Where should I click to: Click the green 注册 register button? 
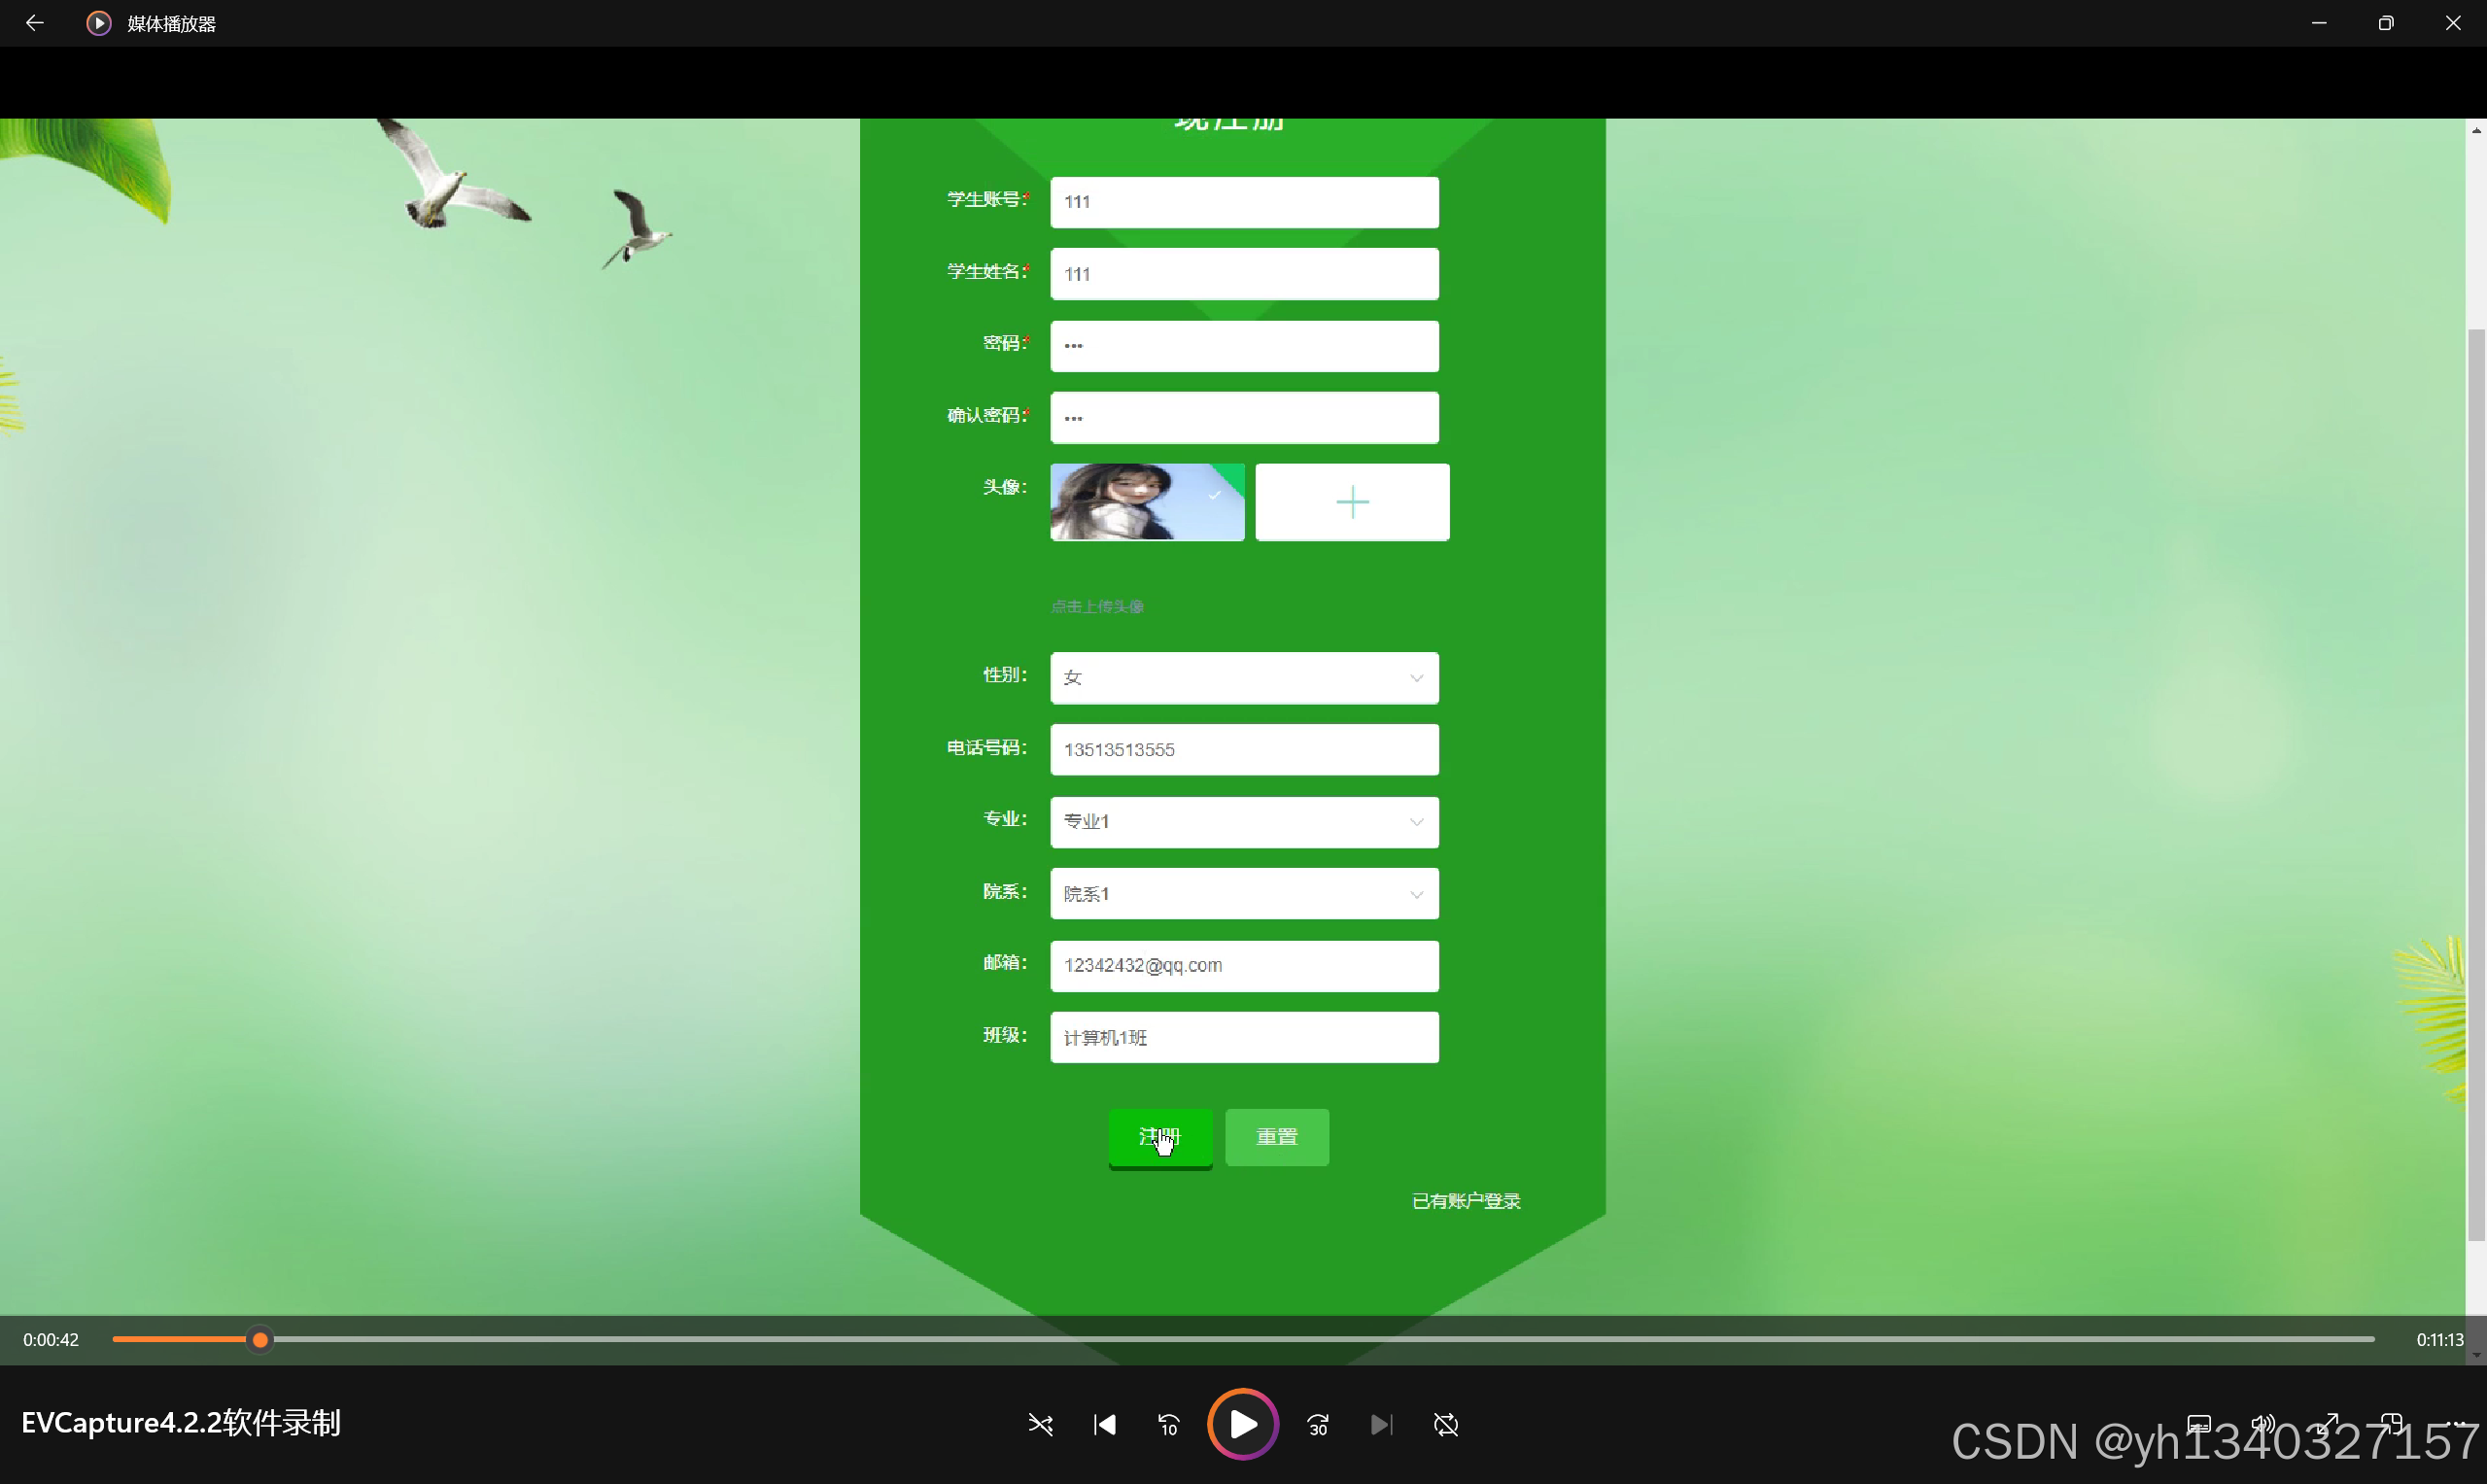pyautogui.click(x=1159, y=1137)
